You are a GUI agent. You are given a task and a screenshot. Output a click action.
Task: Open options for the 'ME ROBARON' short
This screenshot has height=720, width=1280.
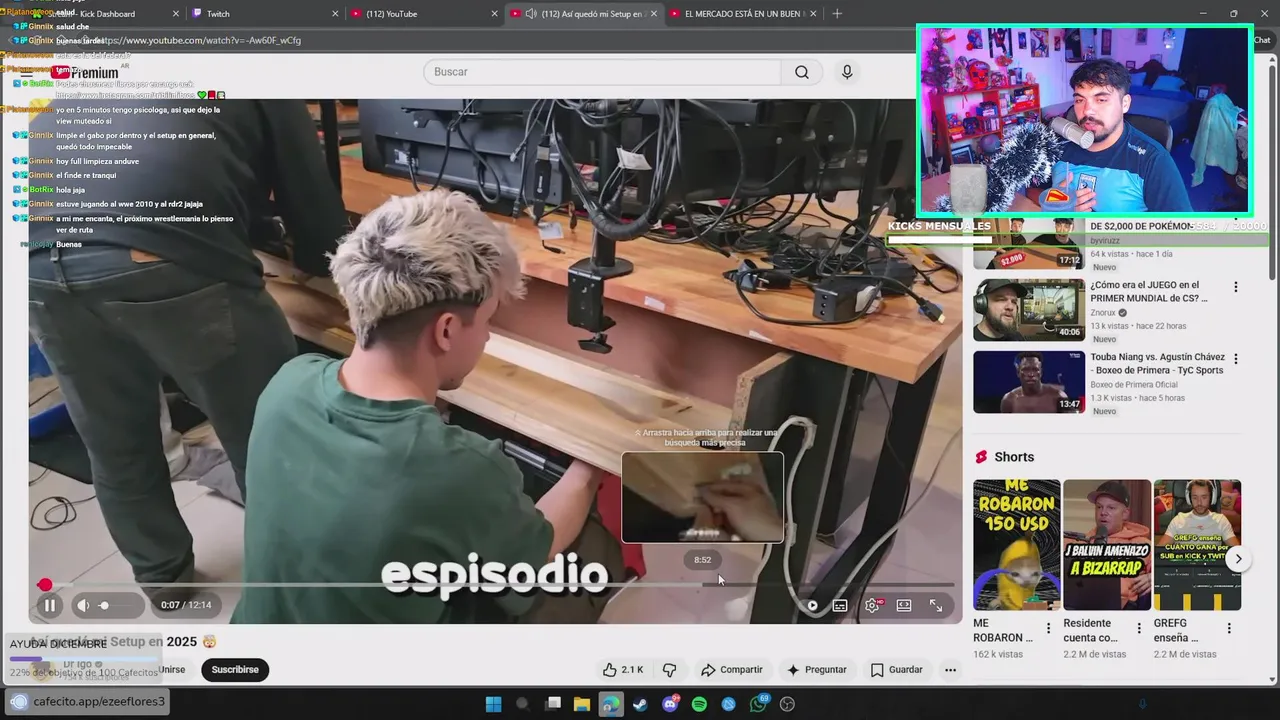(x=1048, y=629)
